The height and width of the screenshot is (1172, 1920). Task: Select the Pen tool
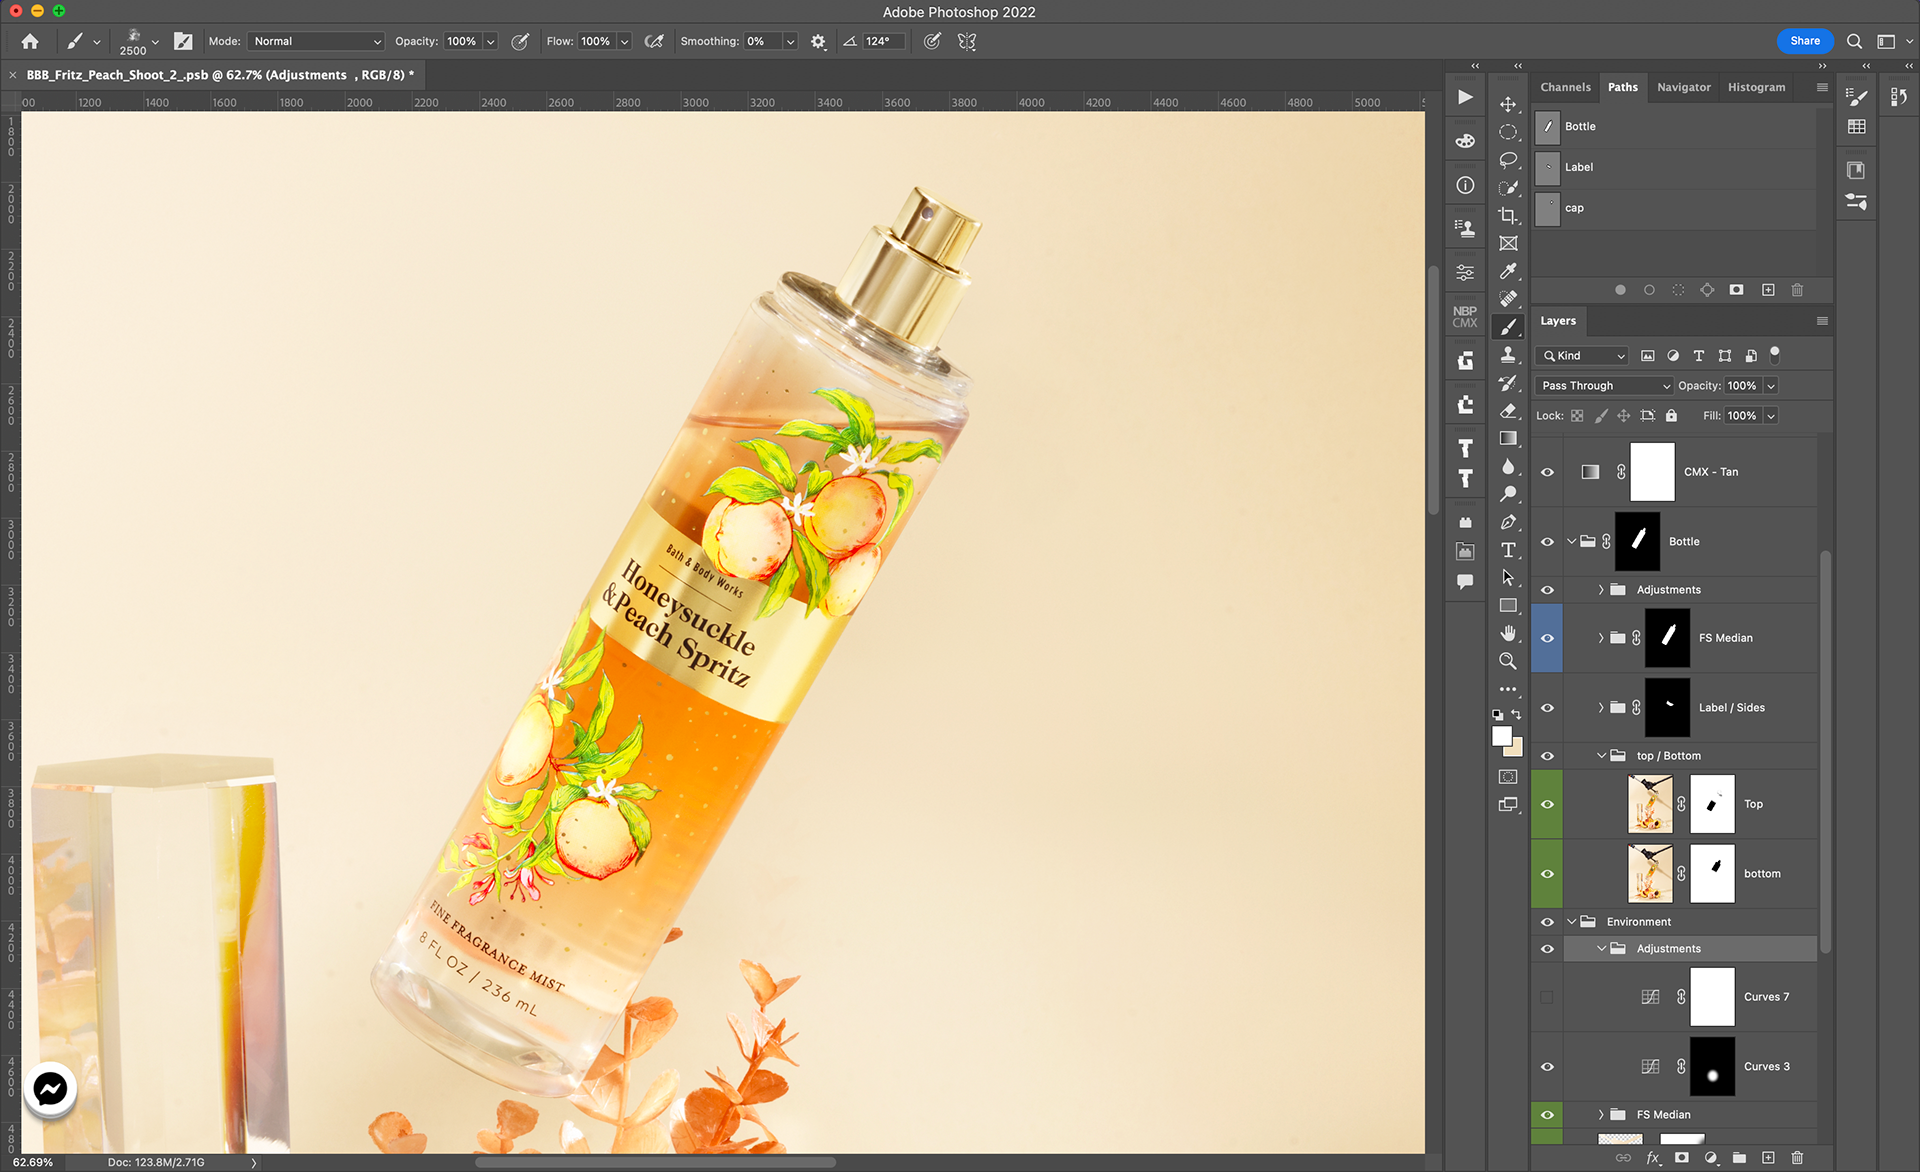click(1508, 522)
